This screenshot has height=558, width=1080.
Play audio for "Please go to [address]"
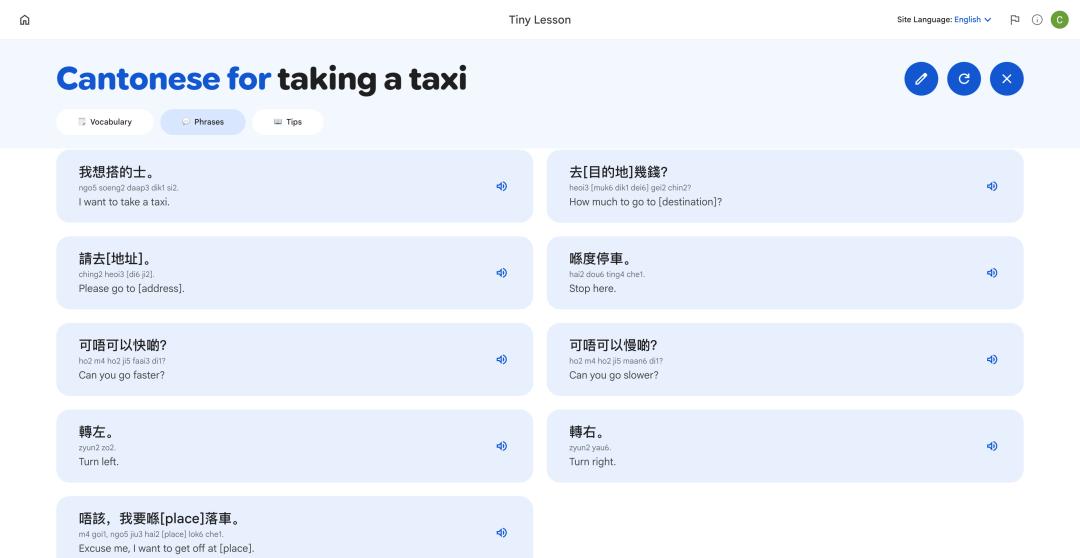click(501, 273)
